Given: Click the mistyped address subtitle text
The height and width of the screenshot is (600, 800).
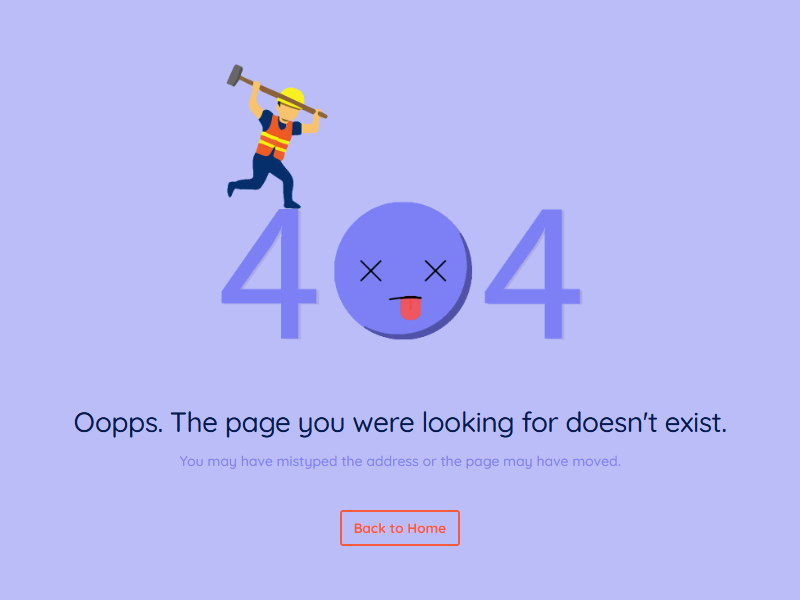Looking at the screenshot, I should (x=400, y=461).
